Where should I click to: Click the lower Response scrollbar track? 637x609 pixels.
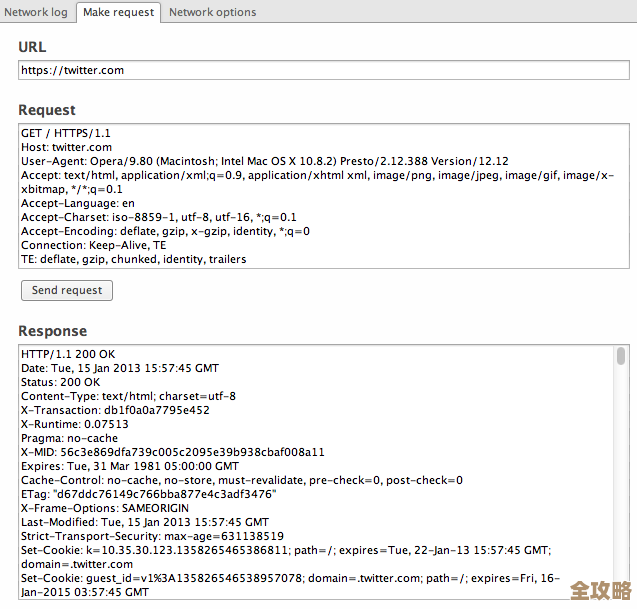point(621,500)
